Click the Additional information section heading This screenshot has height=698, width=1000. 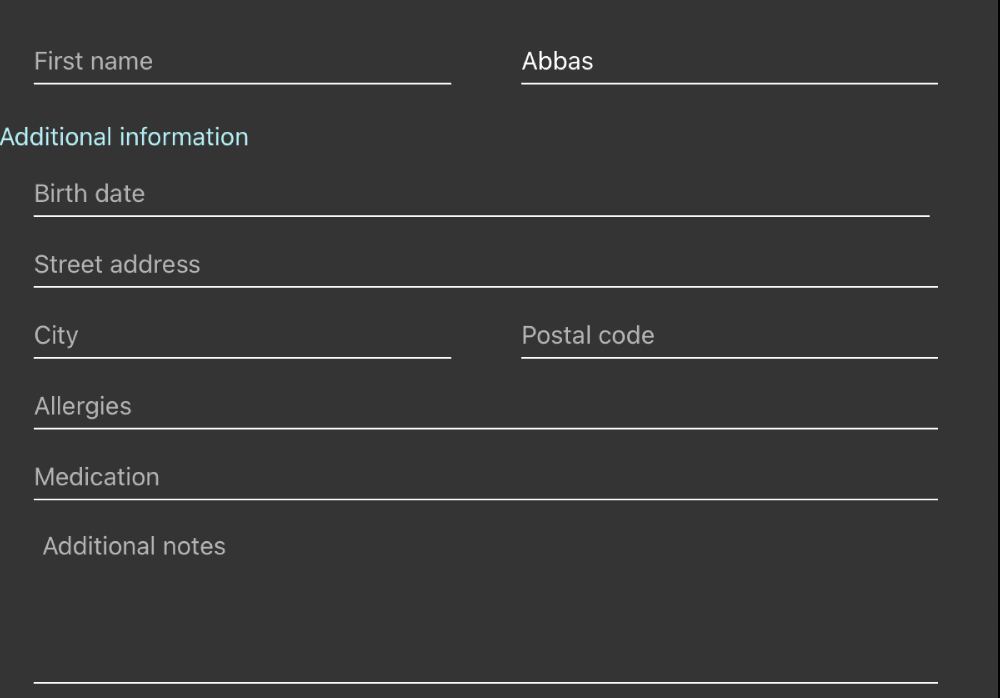(x=124, y=137)
